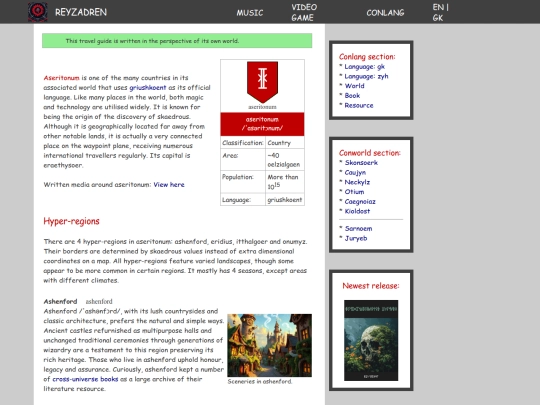
Task: Click the 'Conworld section:' heading
Action: [x=370, y=153]
